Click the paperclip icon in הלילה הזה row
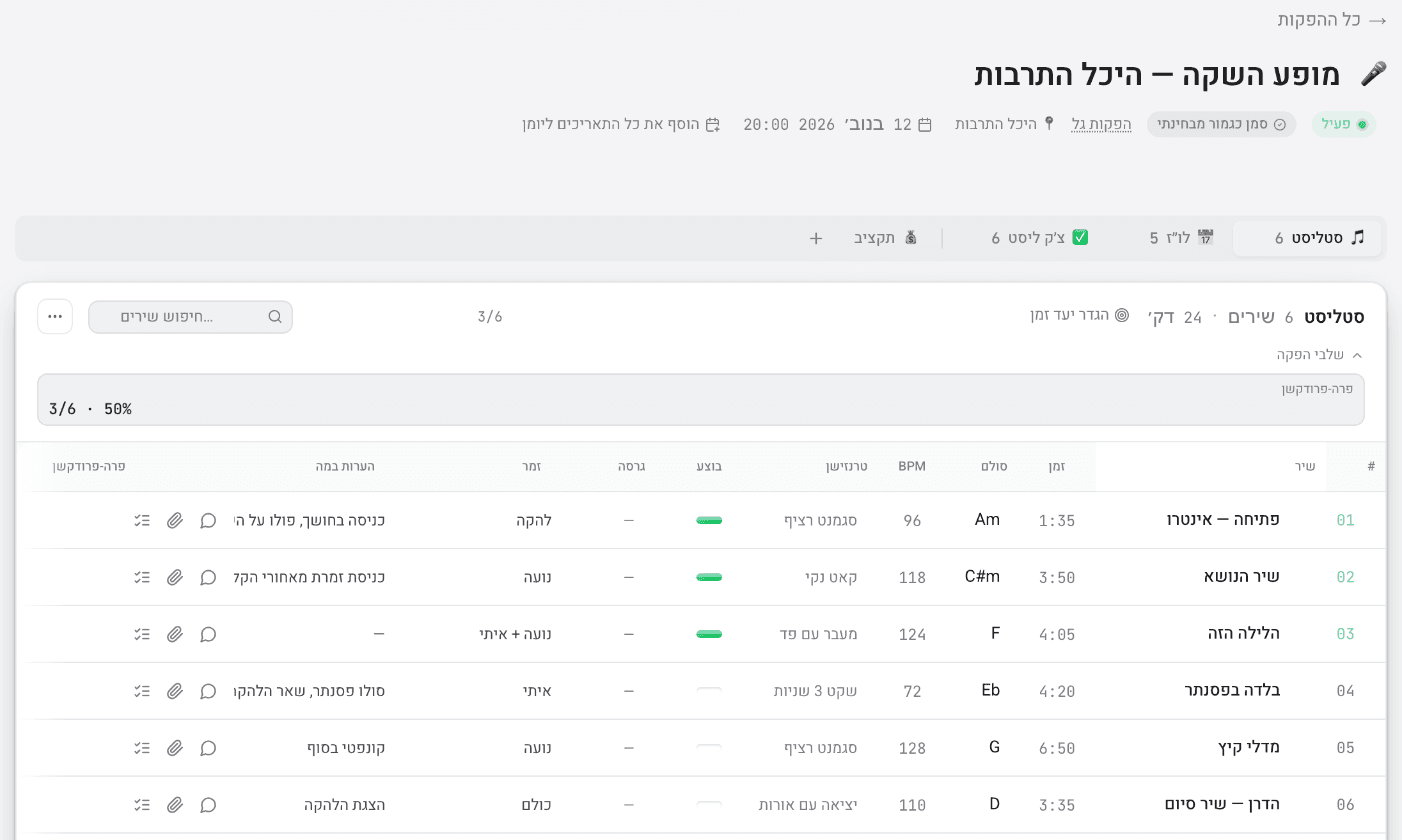Screen dimensions: 1402x840 (x=175, y=634)
